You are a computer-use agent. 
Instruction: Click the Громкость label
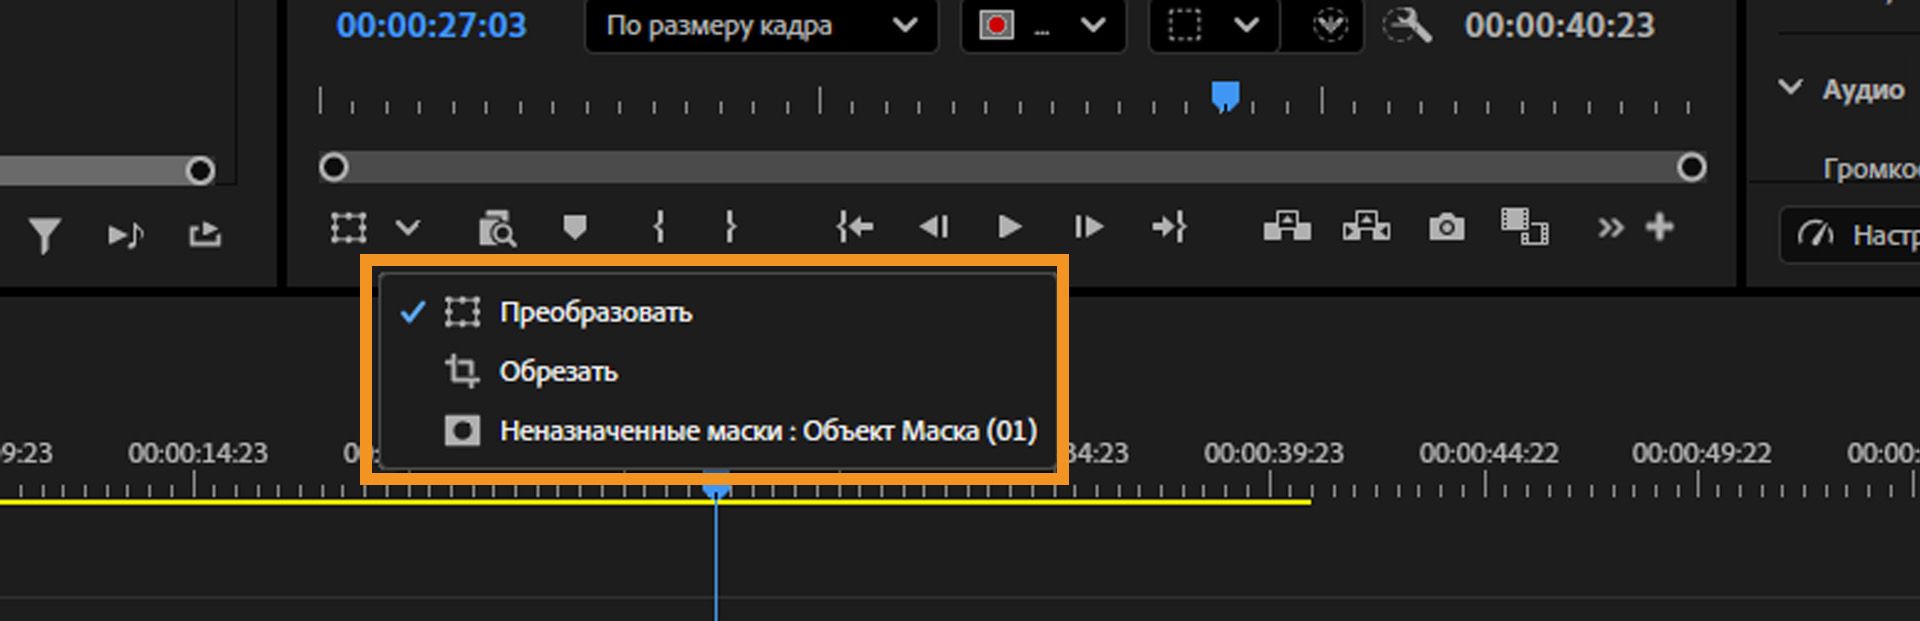coord(1870,168)
